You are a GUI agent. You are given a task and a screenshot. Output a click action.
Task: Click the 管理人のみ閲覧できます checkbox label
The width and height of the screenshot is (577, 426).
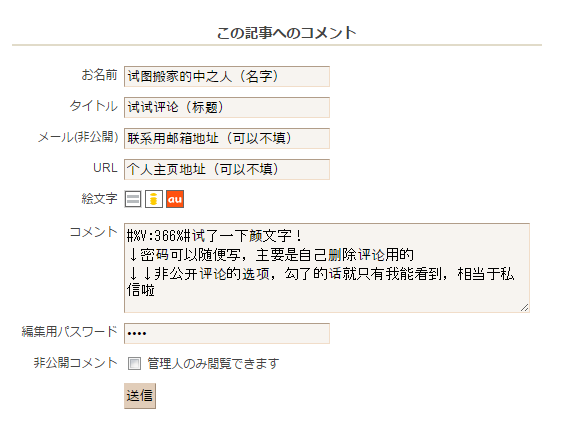point(213,363)
